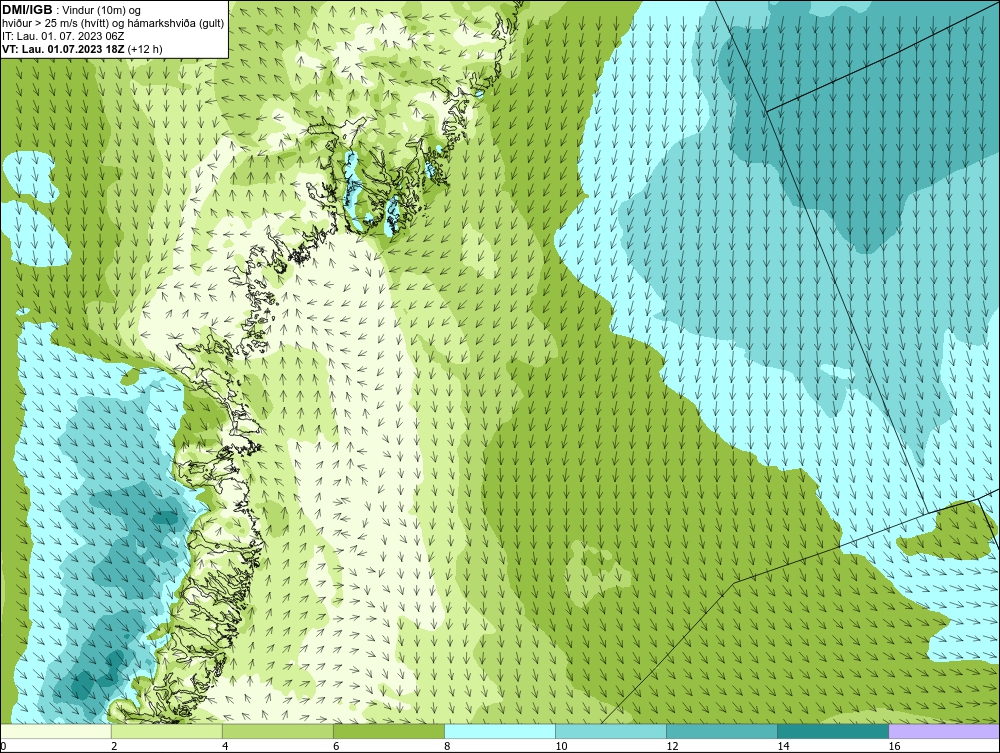Screen dimensions: 1000x753
Task: Click the 14–16 m/s dark teal swatch
Action: click(x=832, y=731)
